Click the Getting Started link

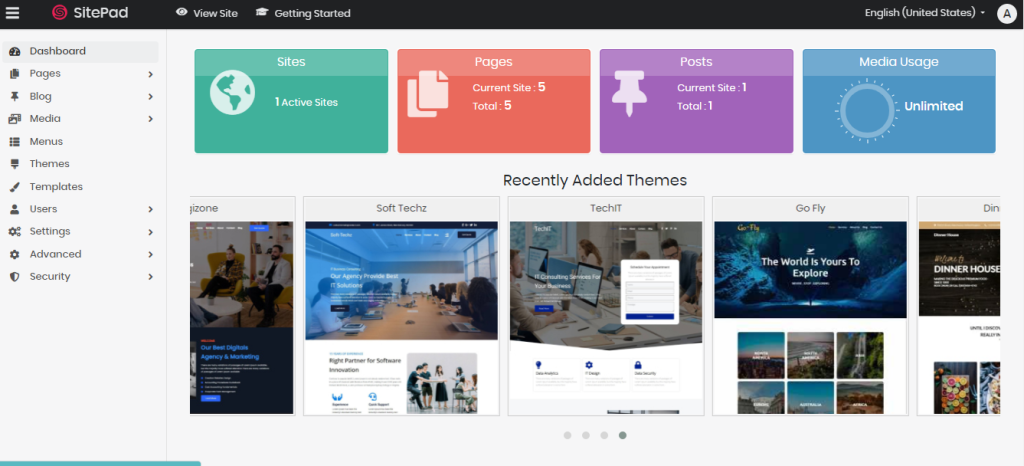(312, 13)
